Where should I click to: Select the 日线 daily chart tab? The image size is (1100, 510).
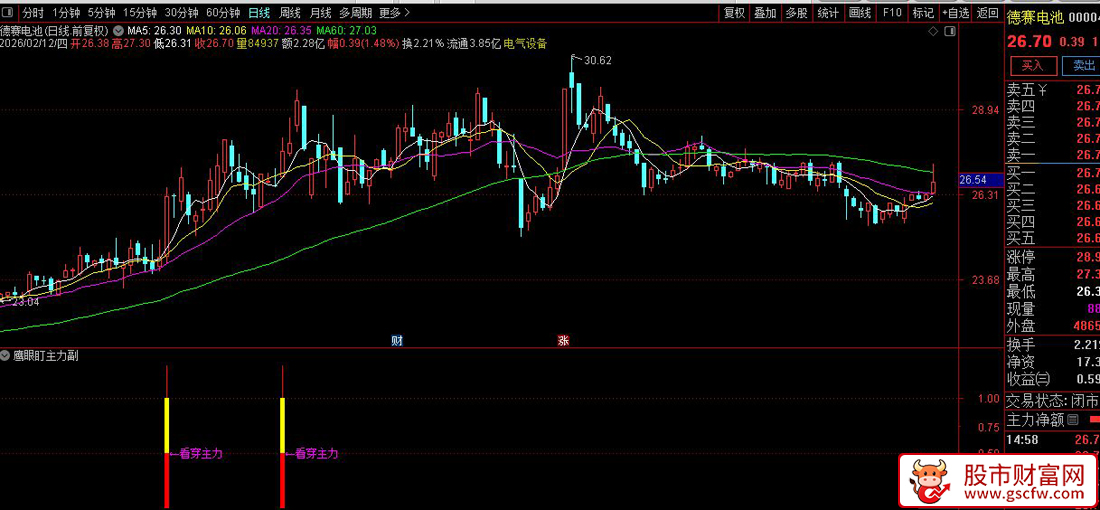pyautogui.click(x=259, y=13)
